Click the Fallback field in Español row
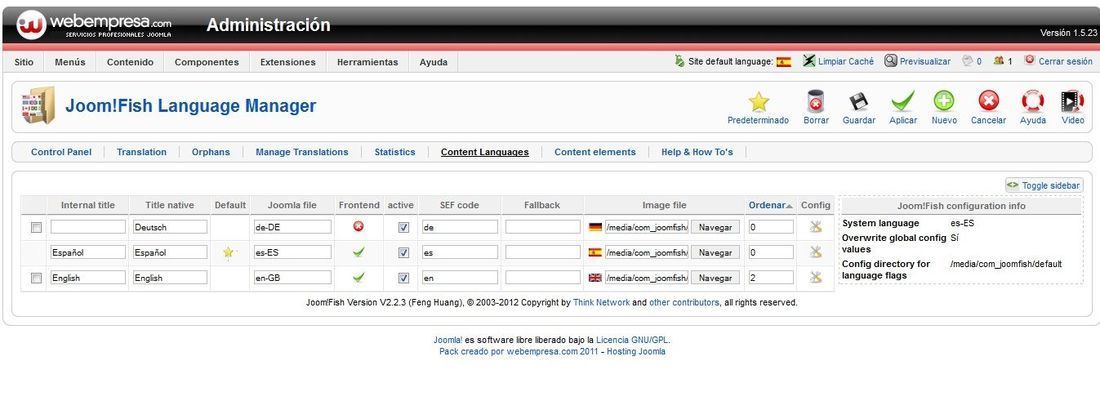Image resolution: width=1100 pixels, height=410 pixels. click(542, 252)
